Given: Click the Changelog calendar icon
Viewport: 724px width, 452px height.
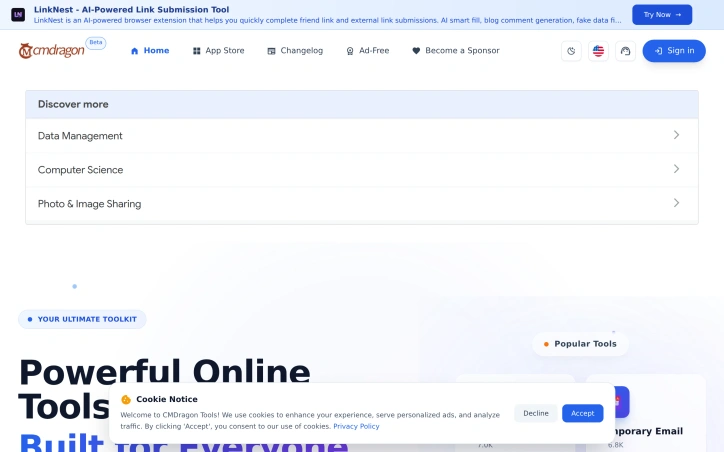Looking at the screenshot, I should [272, 51].
